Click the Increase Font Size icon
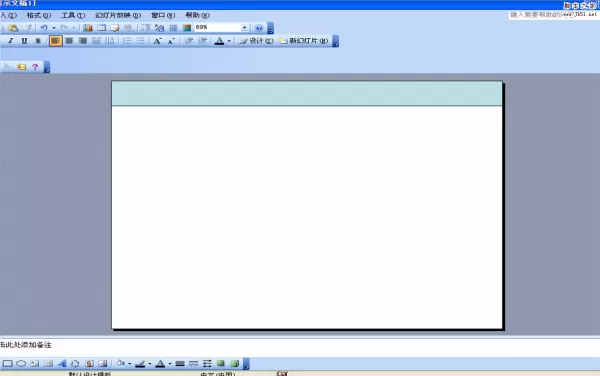600x376 pixels. pos(157,41)
